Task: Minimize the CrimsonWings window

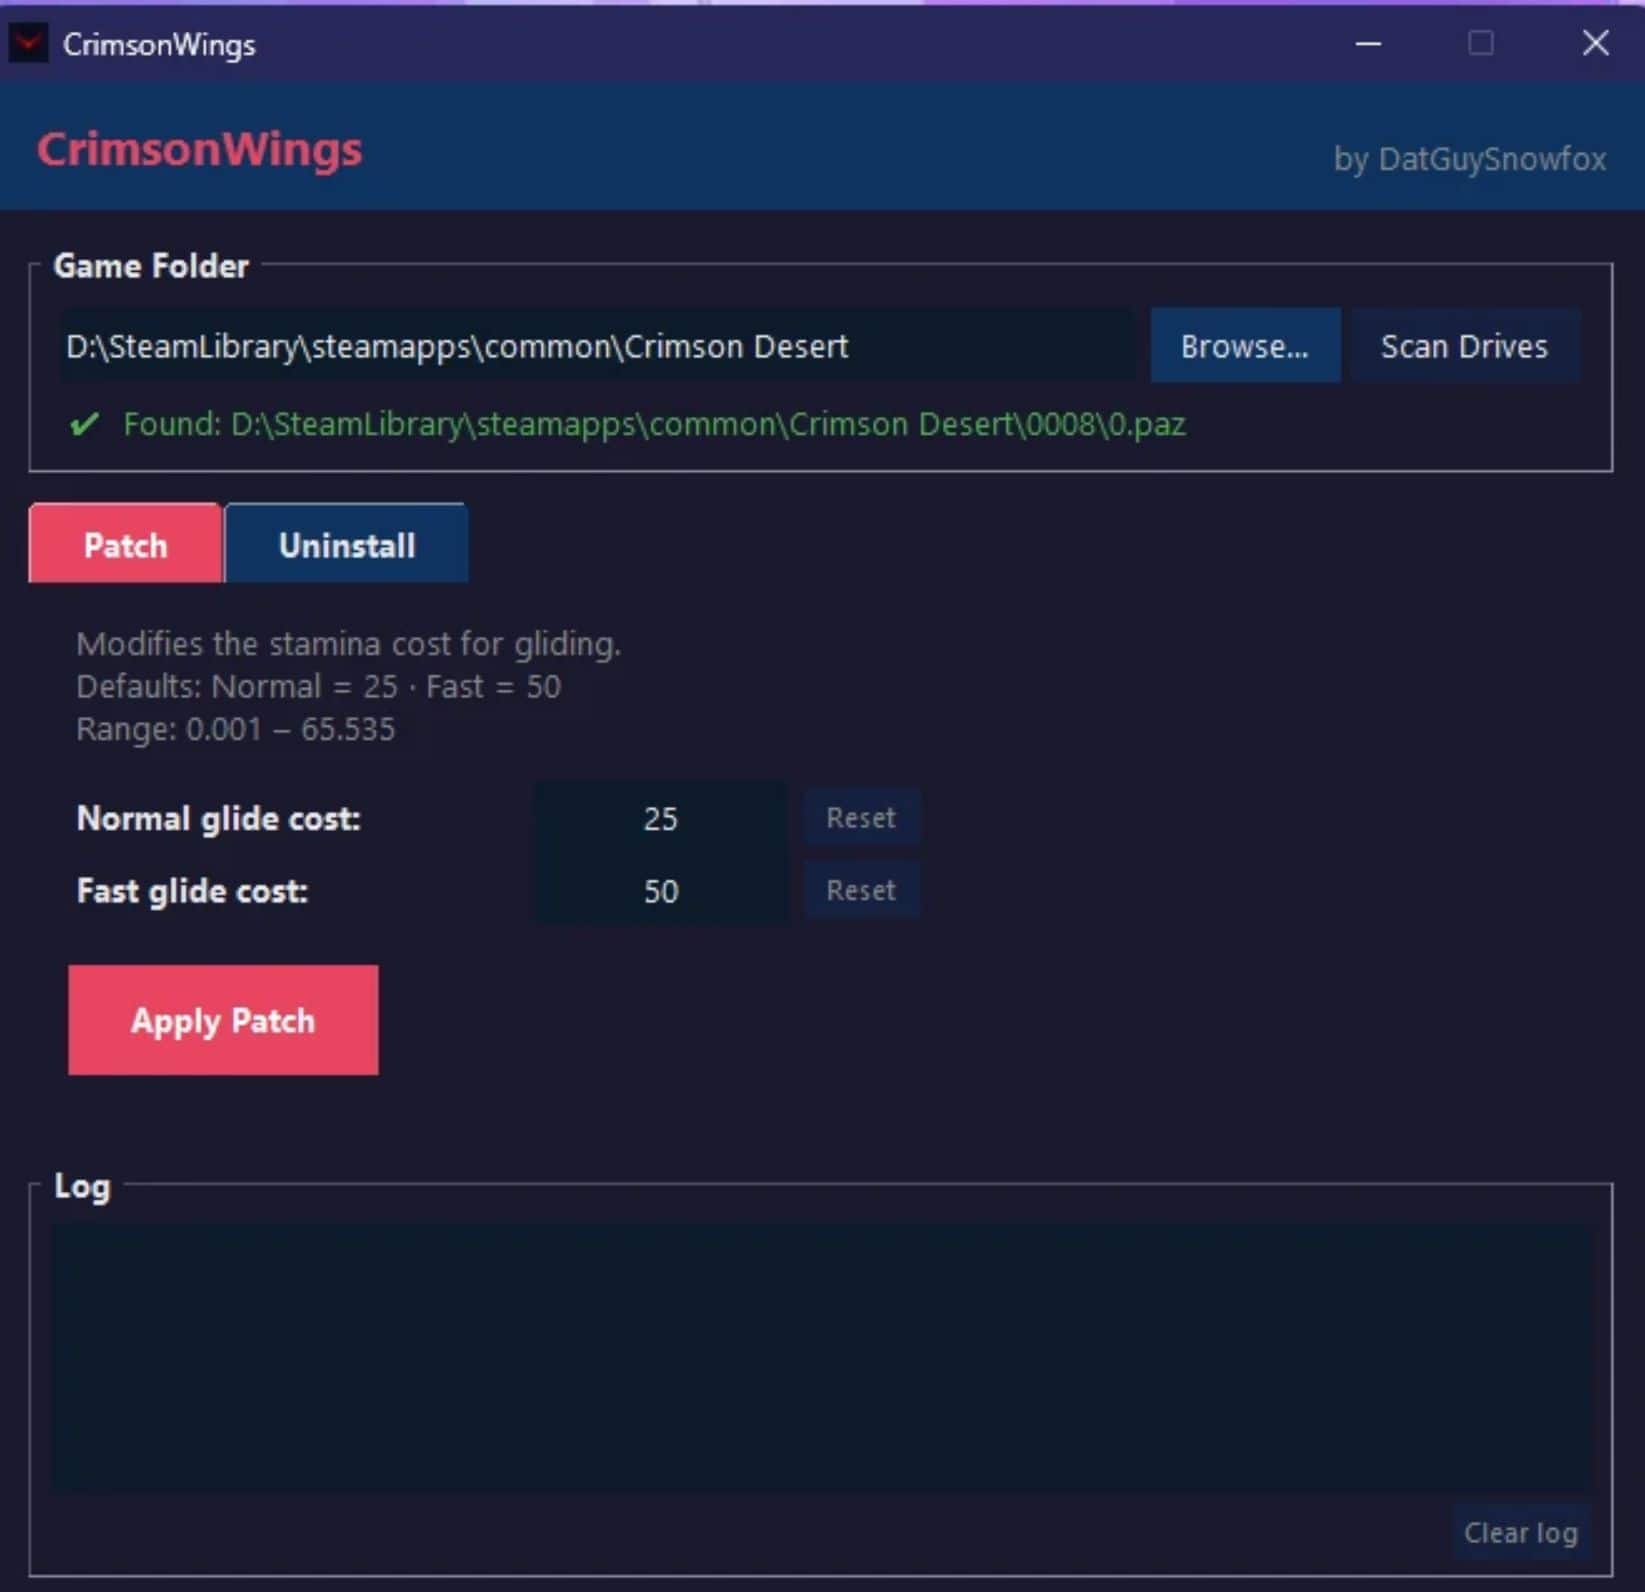Action: pos(1368,44)
